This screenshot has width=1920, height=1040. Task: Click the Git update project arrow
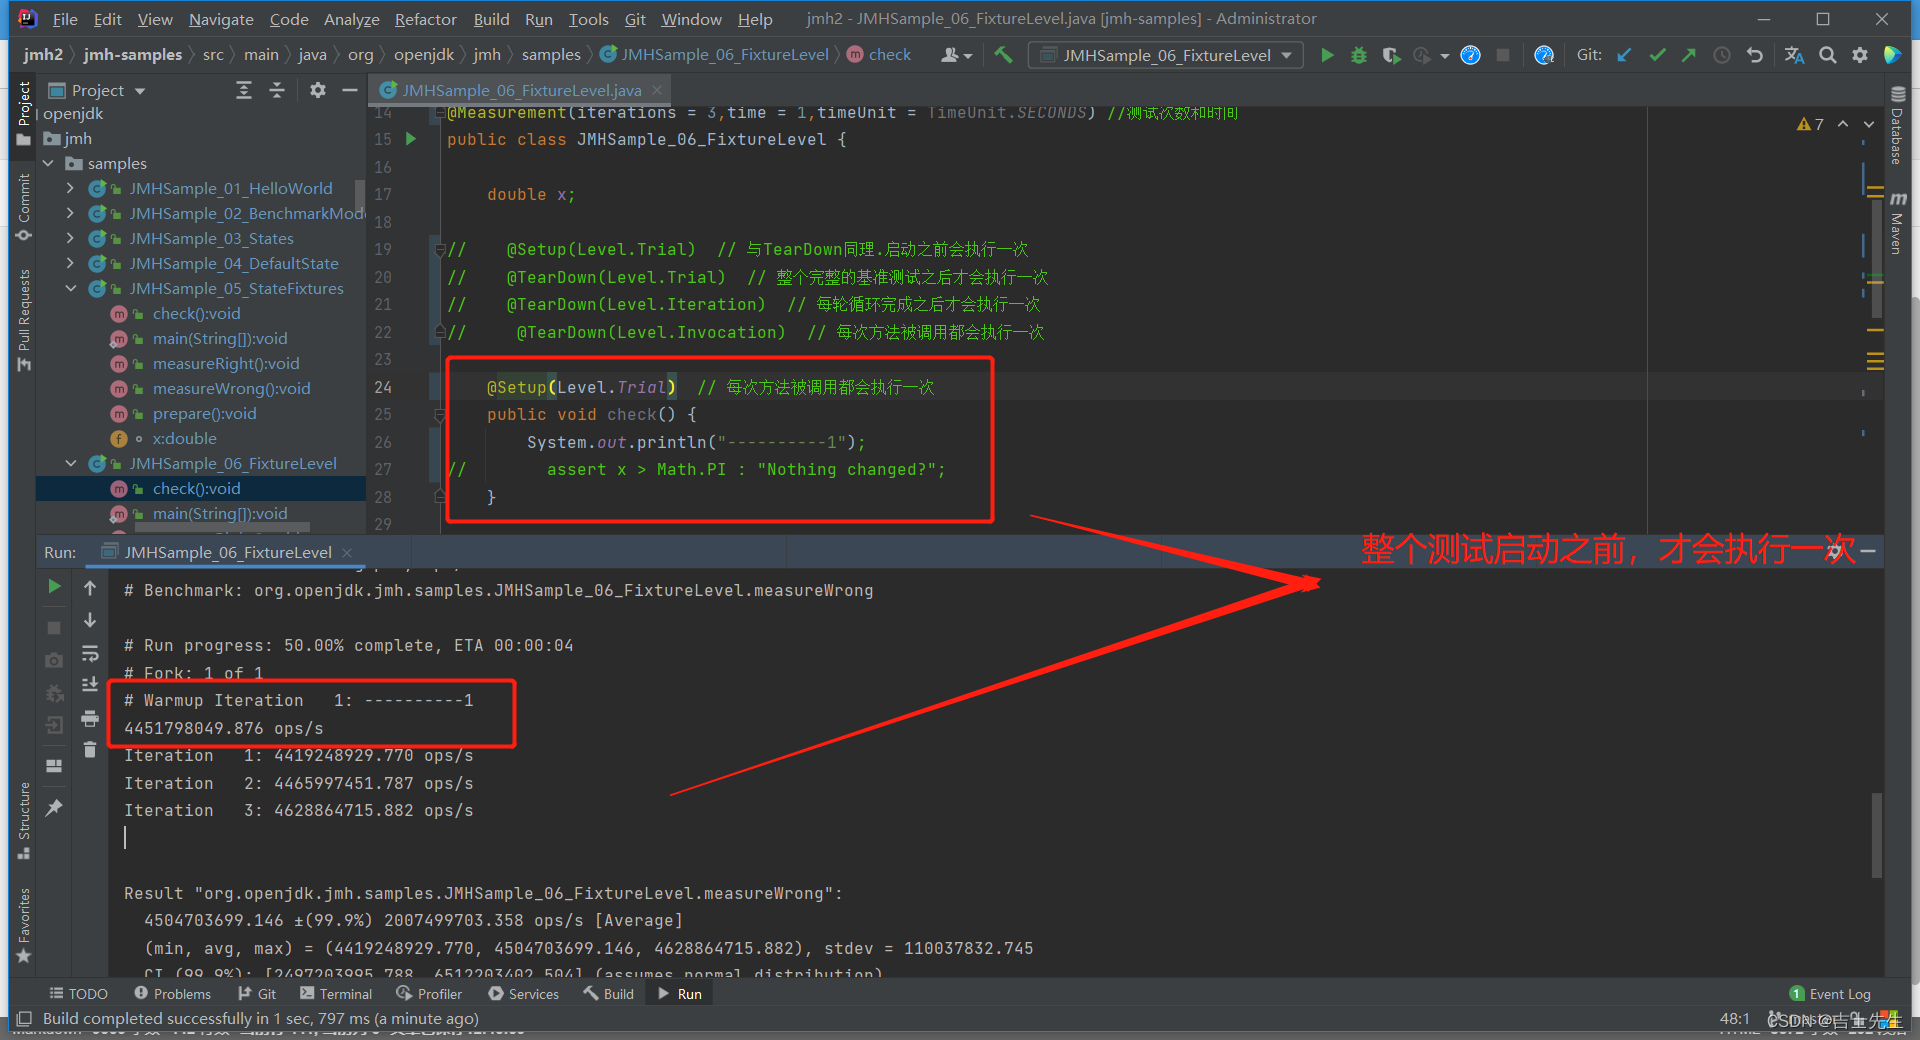(x=1624, y=55)
